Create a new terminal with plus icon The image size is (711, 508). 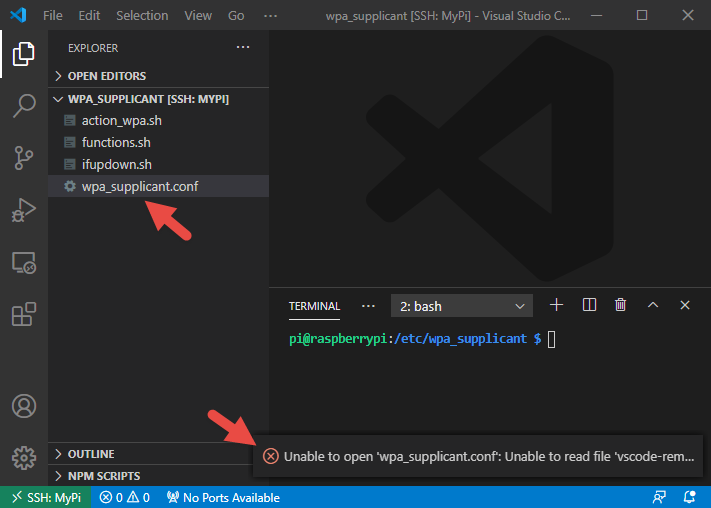point(556,305)
